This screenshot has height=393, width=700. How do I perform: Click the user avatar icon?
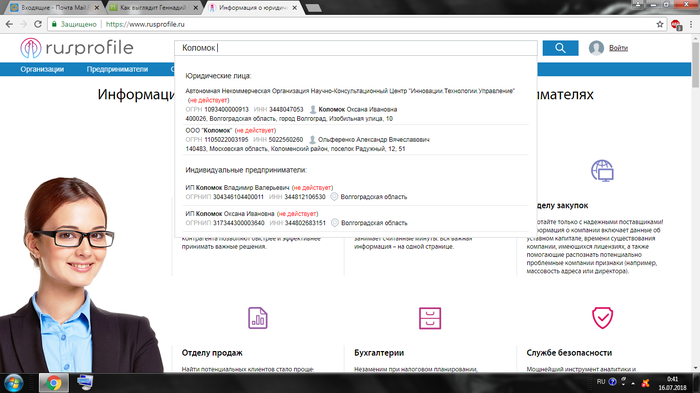click(596, 48)
